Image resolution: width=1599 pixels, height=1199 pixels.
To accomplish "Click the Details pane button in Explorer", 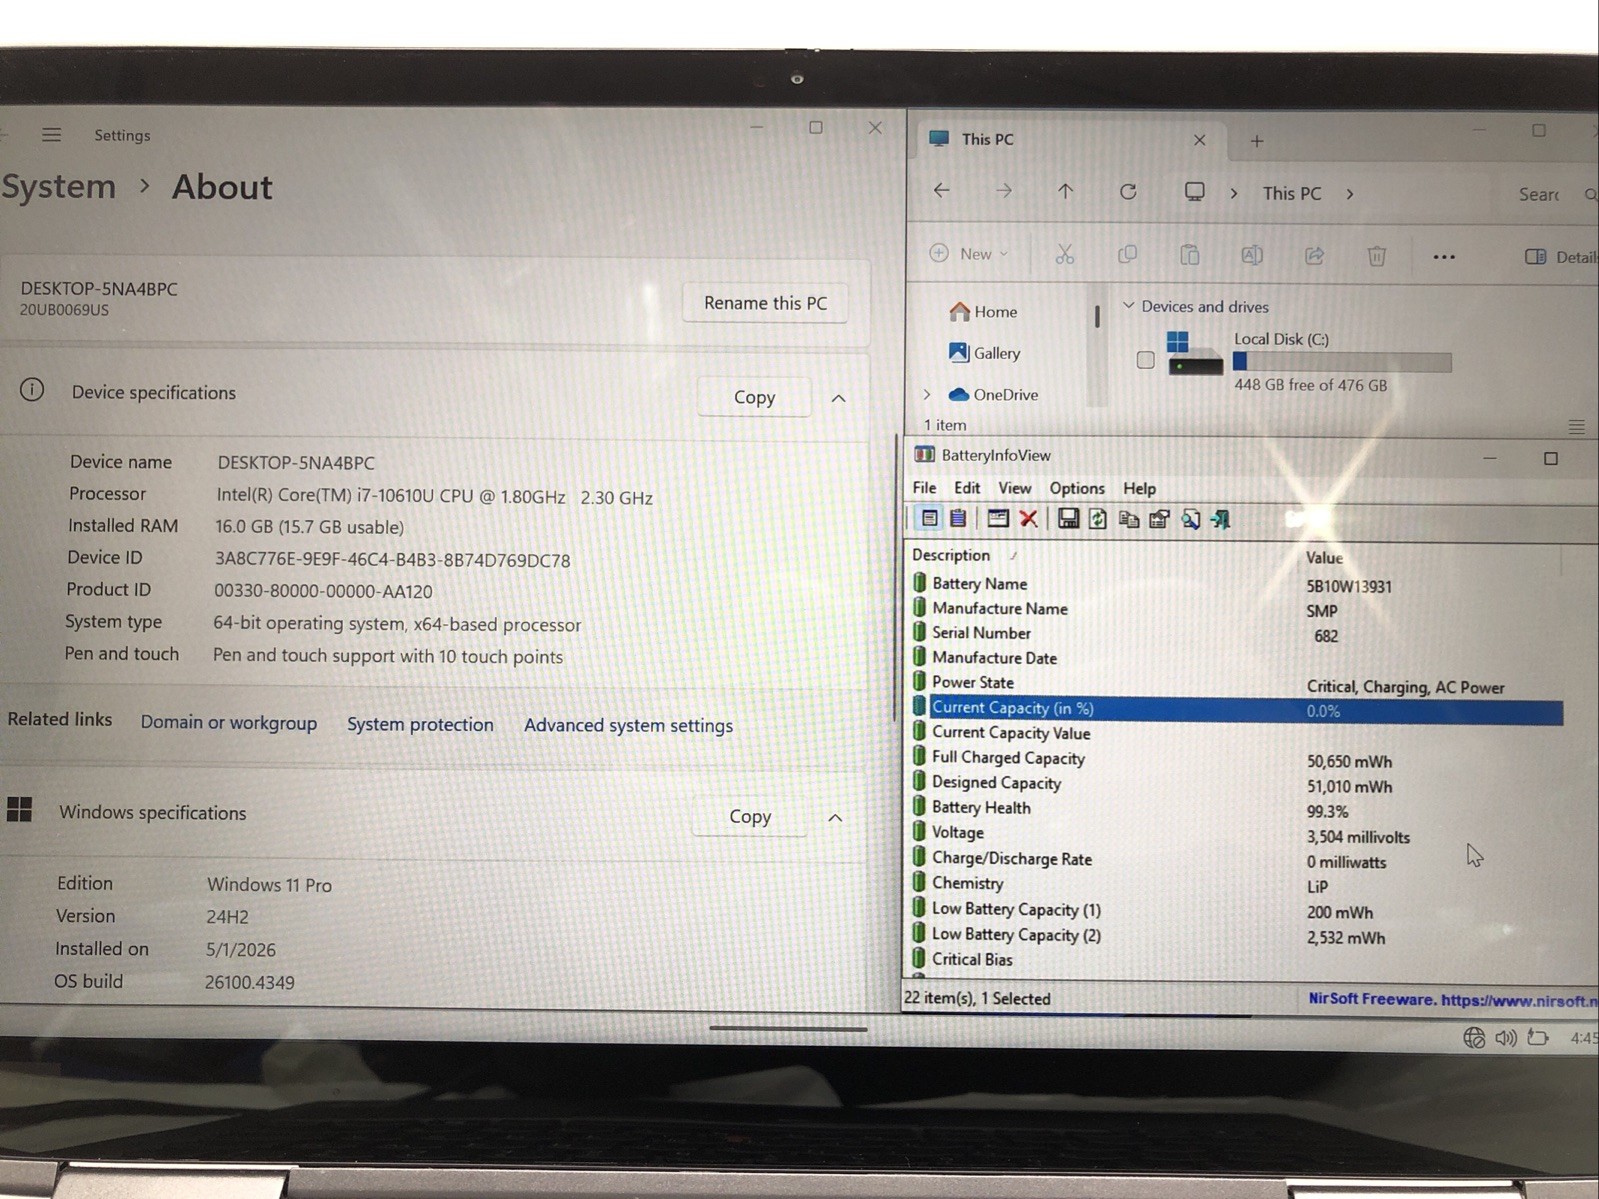I will (1560, 257).
